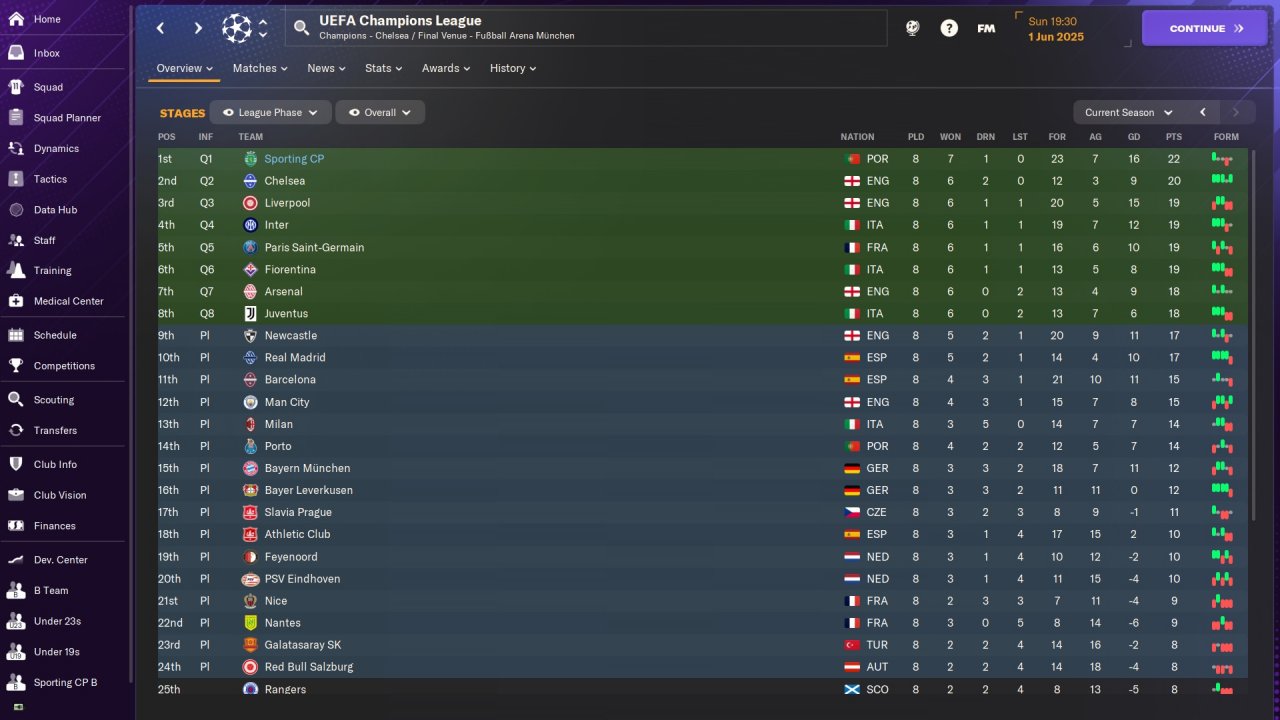Open the History tab

pos(512,68)
